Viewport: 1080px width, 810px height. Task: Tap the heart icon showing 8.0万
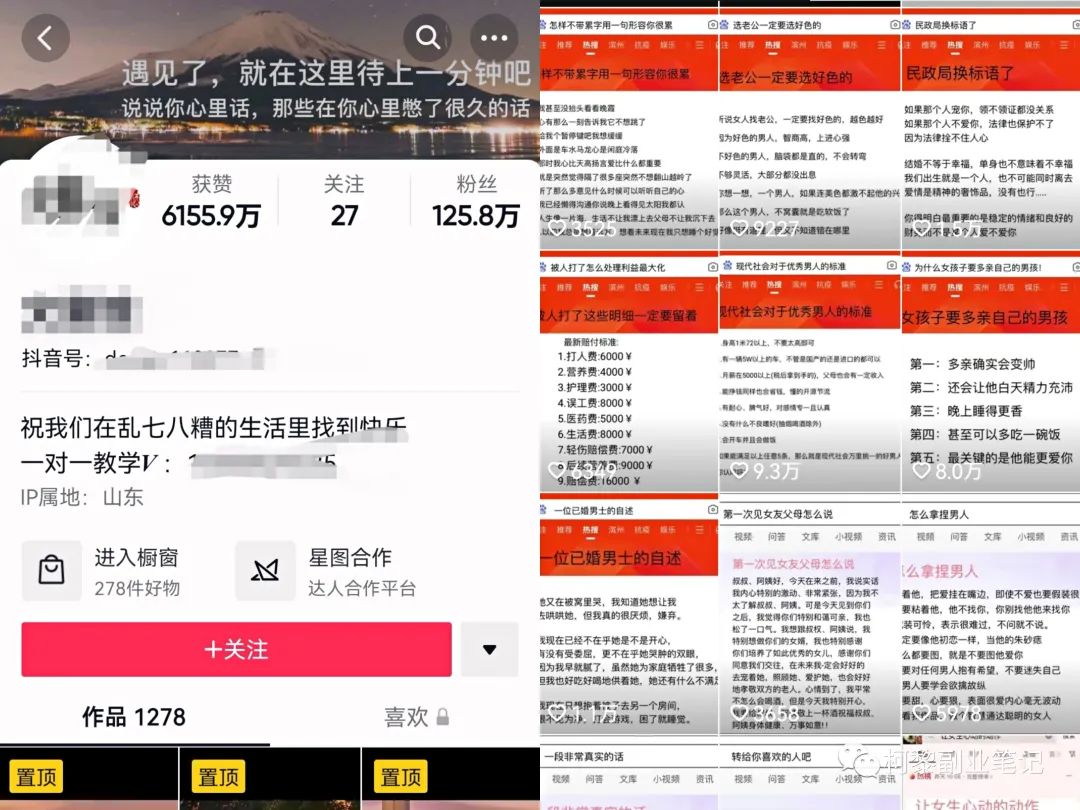(x=921, y=470)
